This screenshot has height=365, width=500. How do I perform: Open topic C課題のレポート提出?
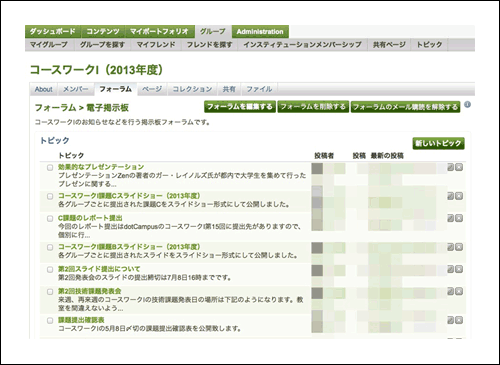click(x=90, y=218)
